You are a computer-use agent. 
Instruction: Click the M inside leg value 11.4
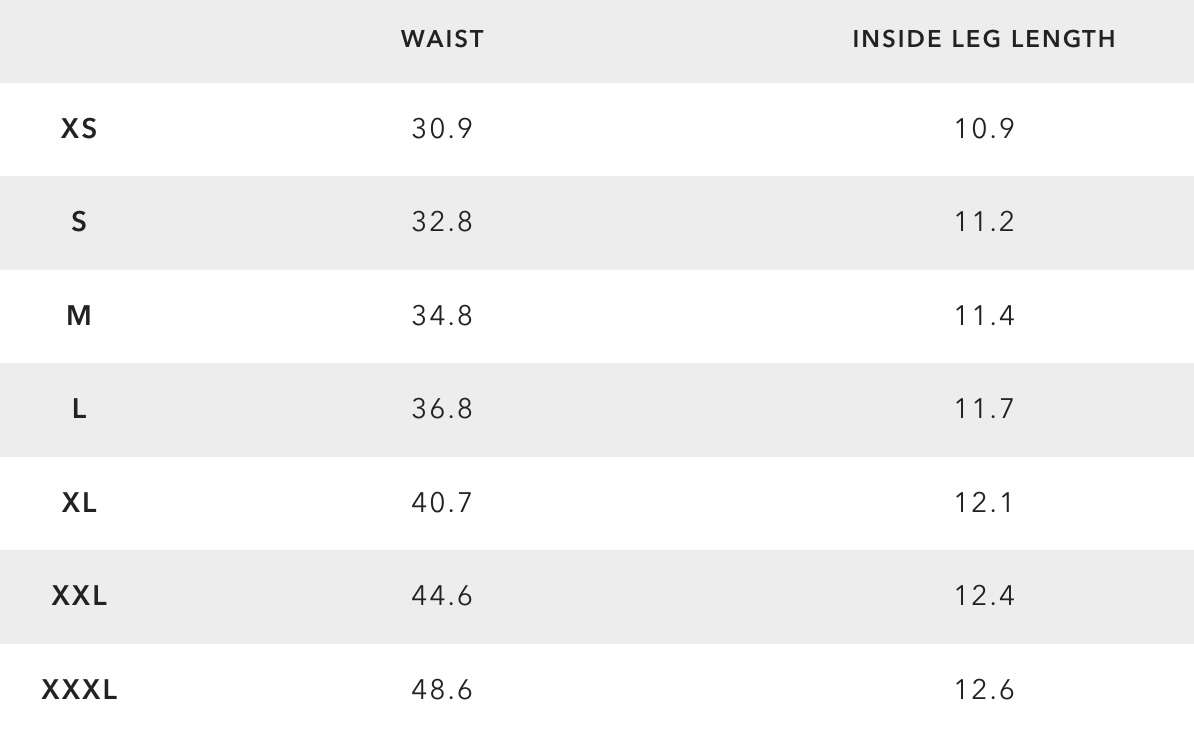pyautogui.click(x=984, y=316)
